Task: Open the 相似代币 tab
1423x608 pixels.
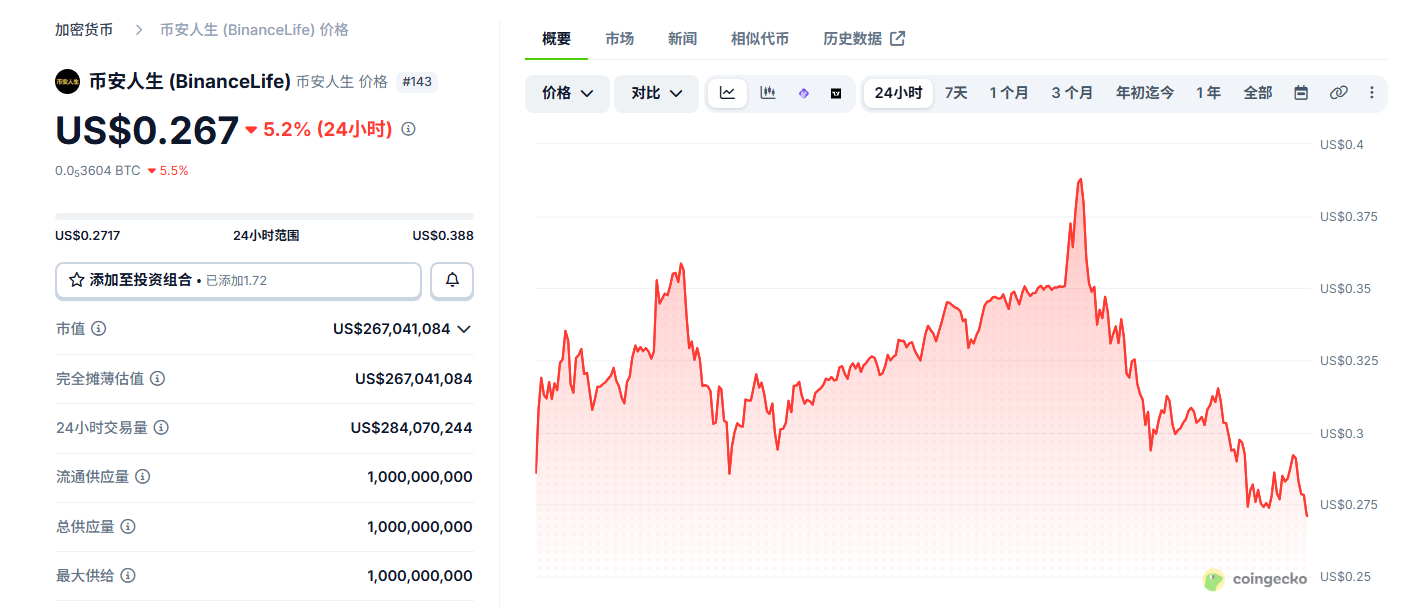Action: click(760, 39)
